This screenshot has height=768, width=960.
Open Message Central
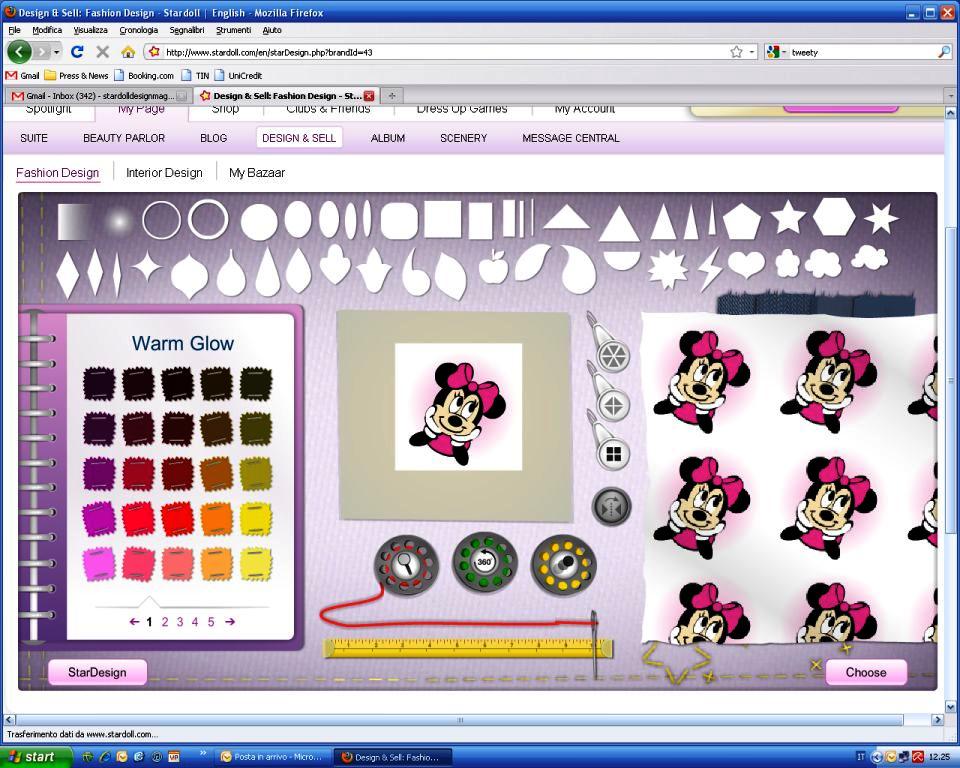[571, 138]
